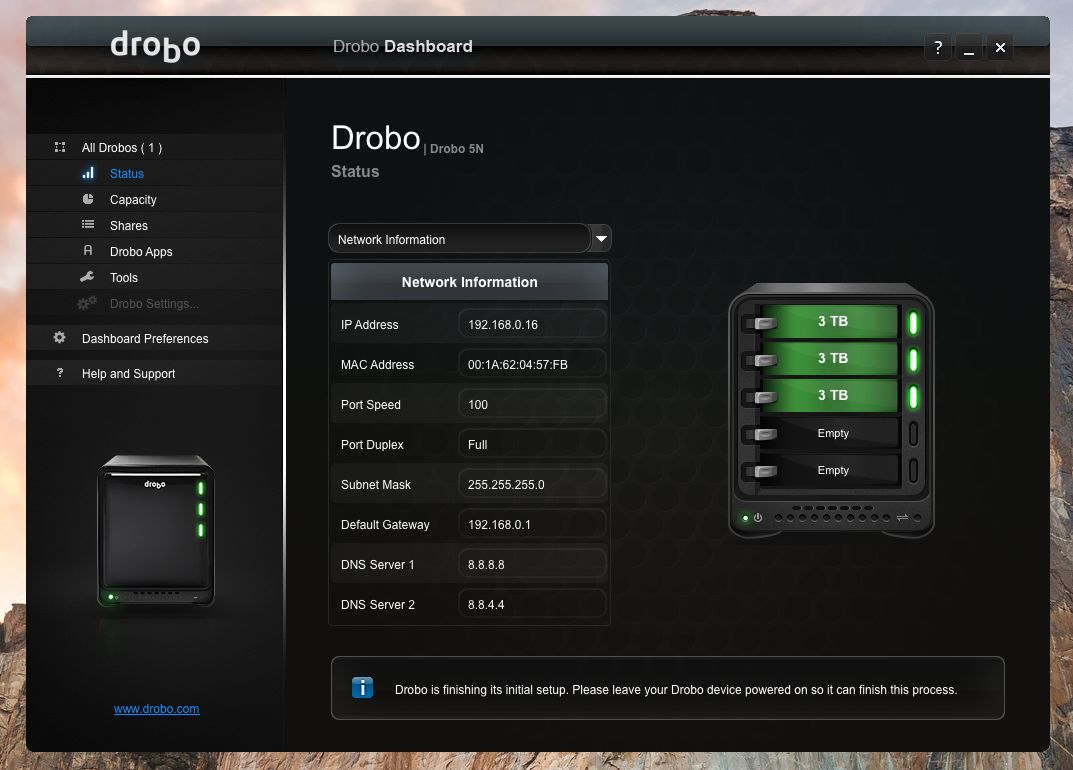Select the first 3 TB drive bay

pyautogui.click(x=832, y=322)
